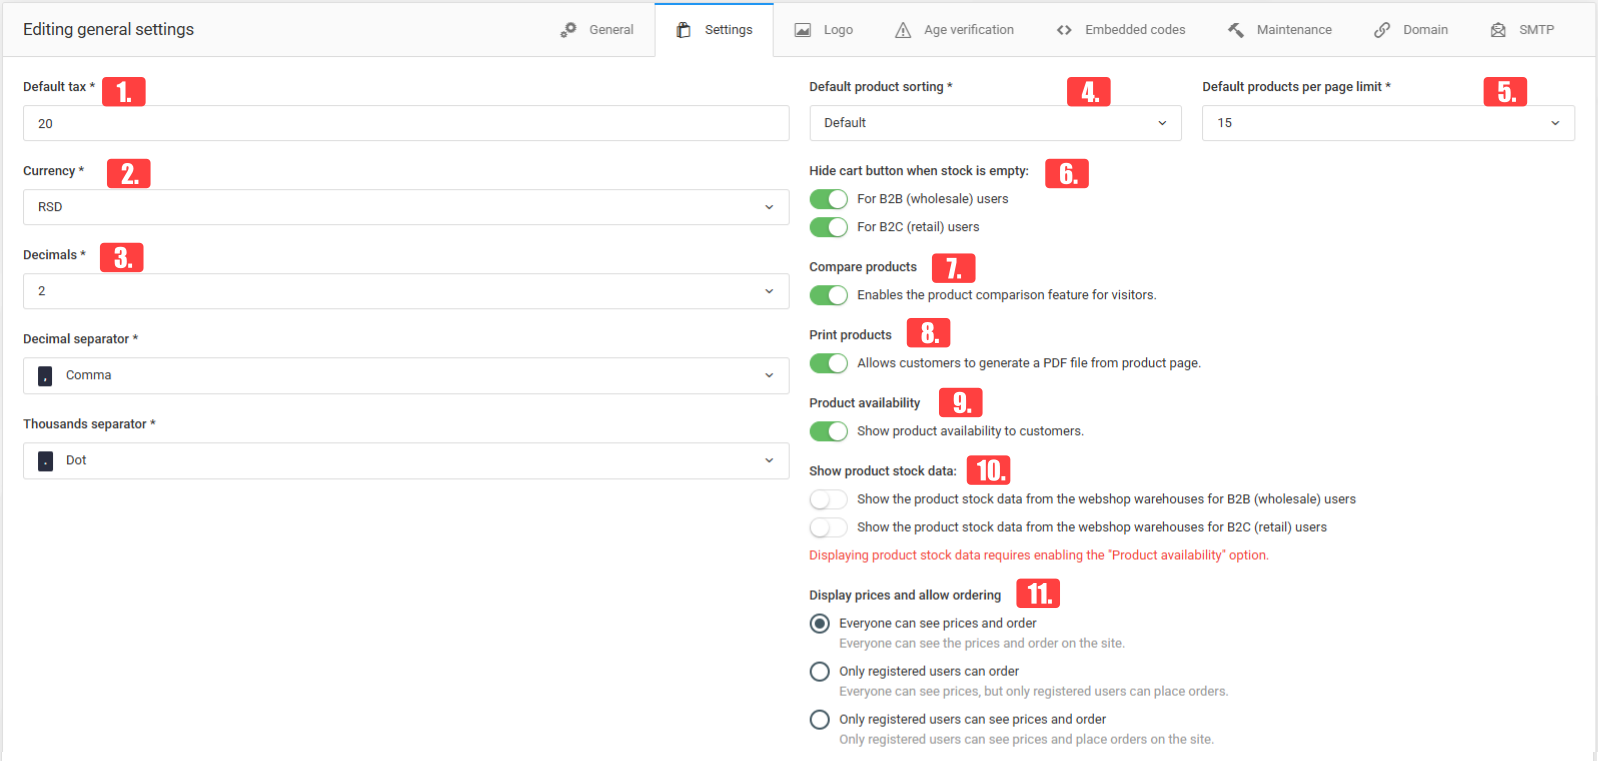The image size is (1598, 761).
Task: Click the warning triangle Age verification icon
Action: point(903,30)
